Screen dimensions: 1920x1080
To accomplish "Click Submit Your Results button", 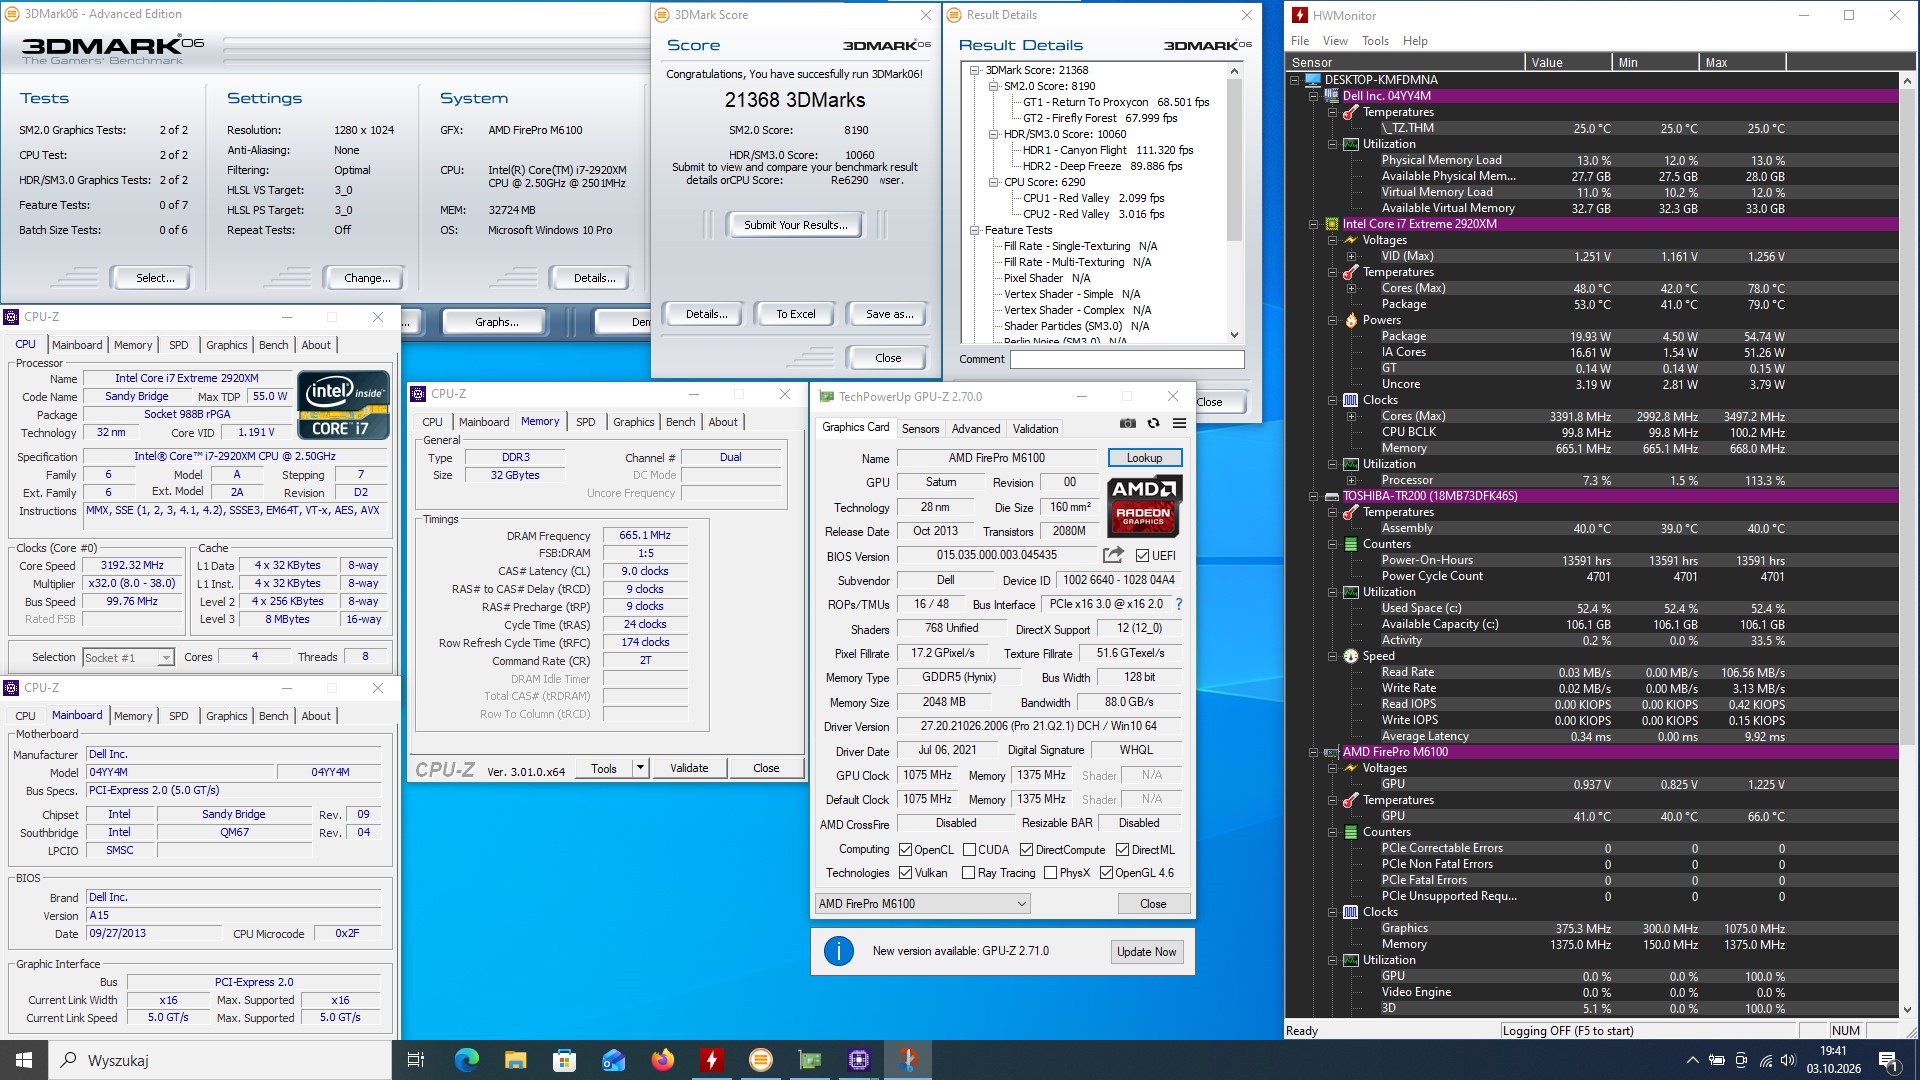I will (x=795, y=225).
